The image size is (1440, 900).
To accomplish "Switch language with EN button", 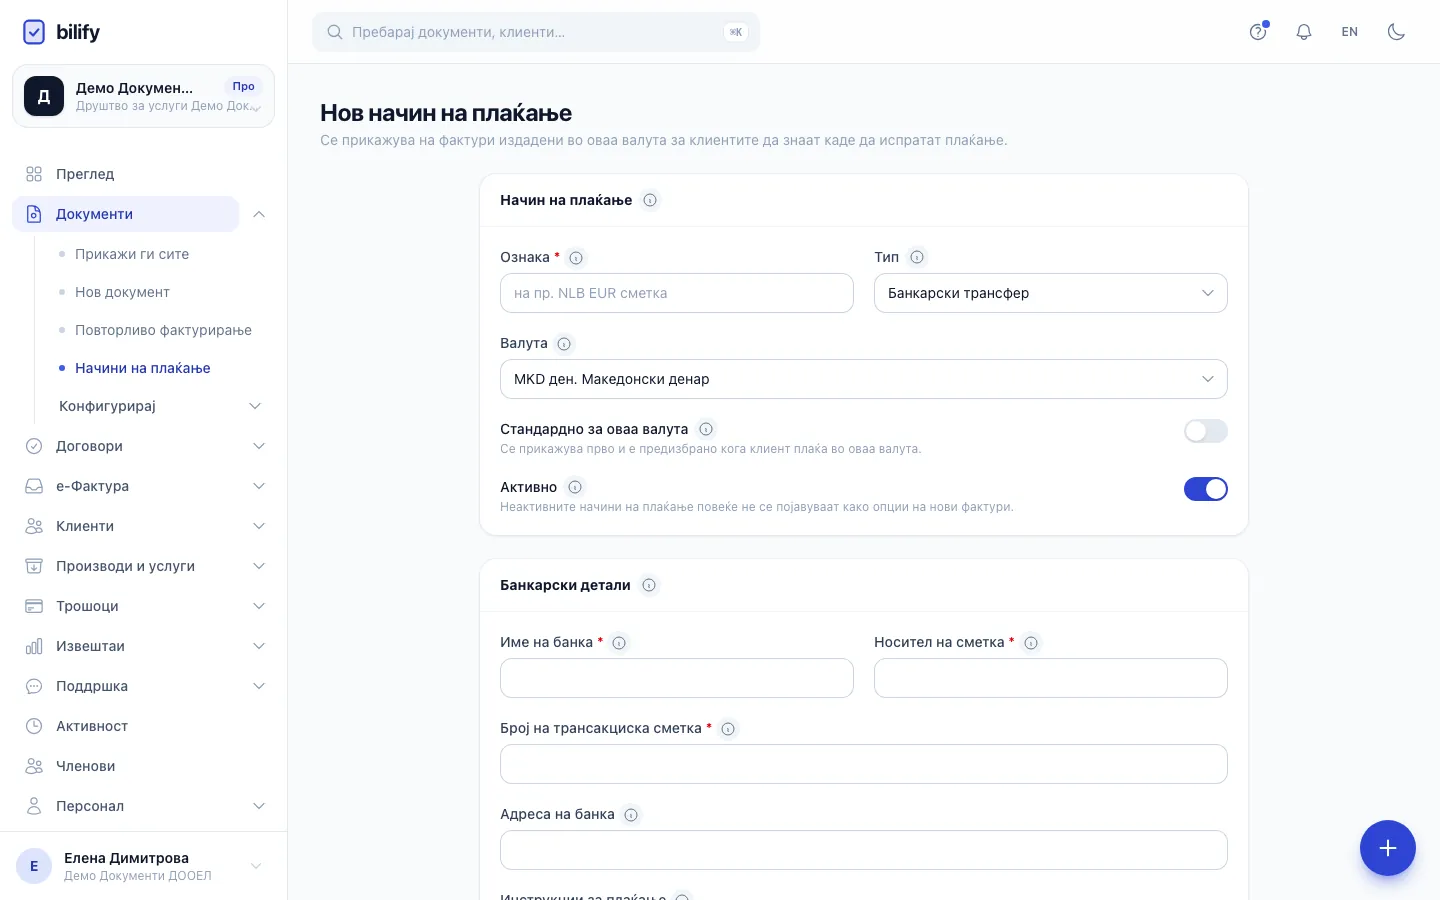I will click(1350, 32).
